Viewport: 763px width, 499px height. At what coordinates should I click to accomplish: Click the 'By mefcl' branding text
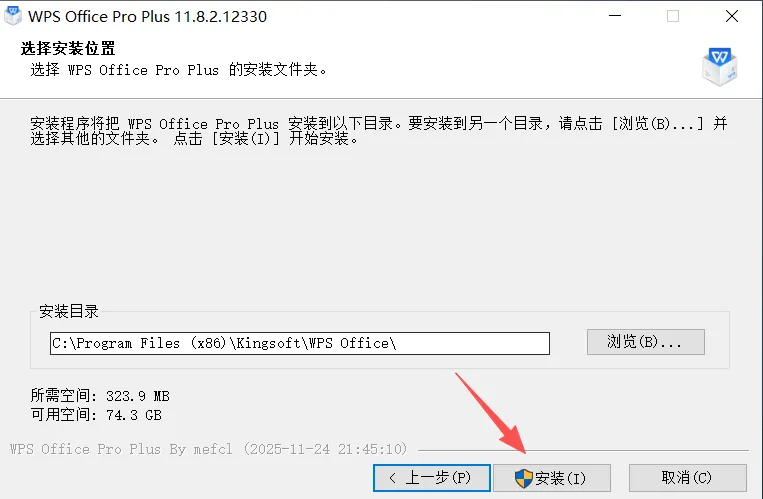[x=201, y=449]
